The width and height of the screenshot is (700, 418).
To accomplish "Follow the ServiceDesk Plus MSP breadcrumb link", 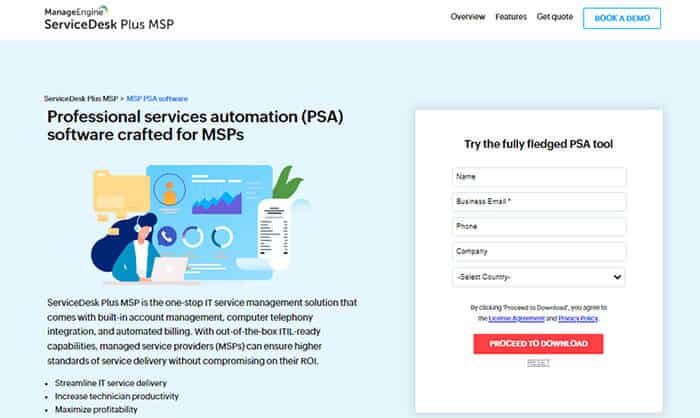I will (x=81, y=99).
